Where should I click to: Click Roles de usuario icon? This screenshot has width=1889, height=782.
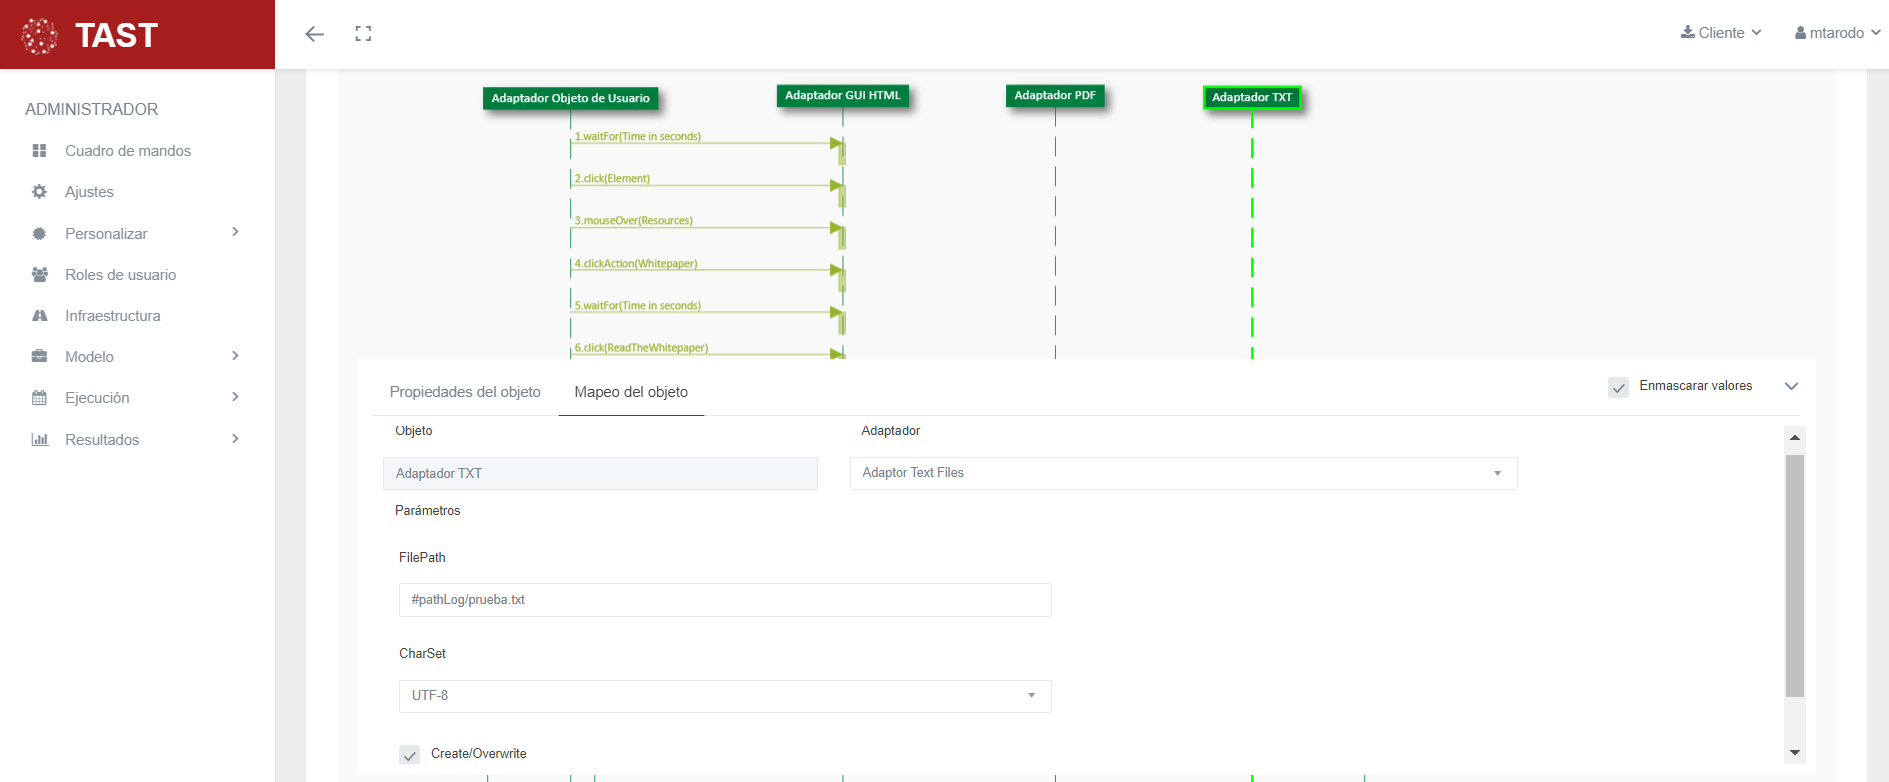(x=40, y=275)
